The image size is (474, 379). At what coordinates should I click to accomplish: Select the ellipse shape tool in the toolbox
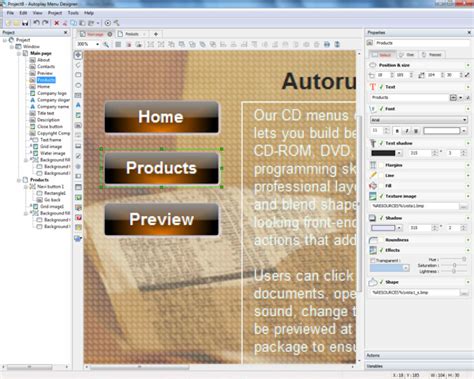tap(78, 85)
